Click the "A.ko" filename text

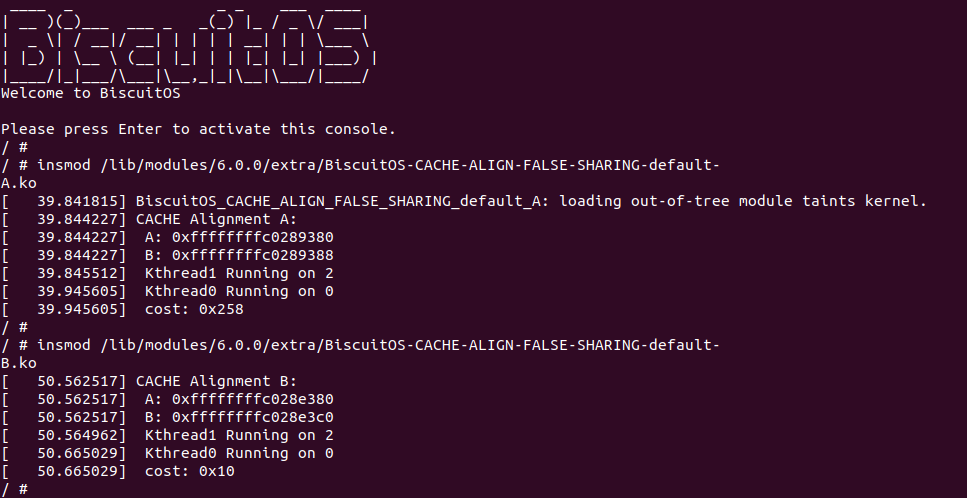19,183
